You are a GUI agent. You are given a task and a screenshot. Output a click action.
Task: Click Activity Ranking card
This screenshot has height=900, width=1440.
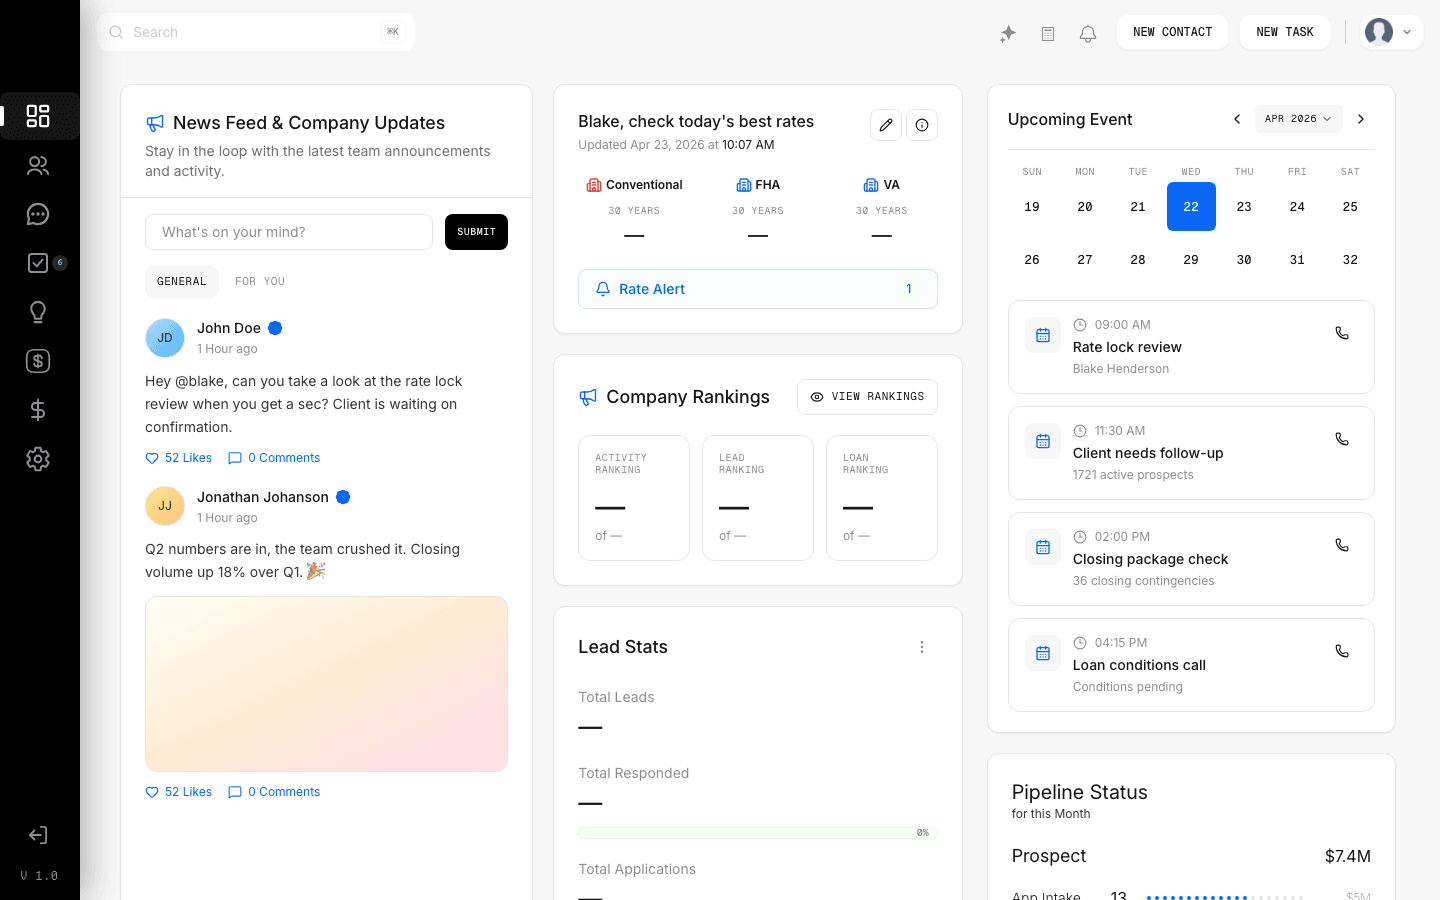634,498
